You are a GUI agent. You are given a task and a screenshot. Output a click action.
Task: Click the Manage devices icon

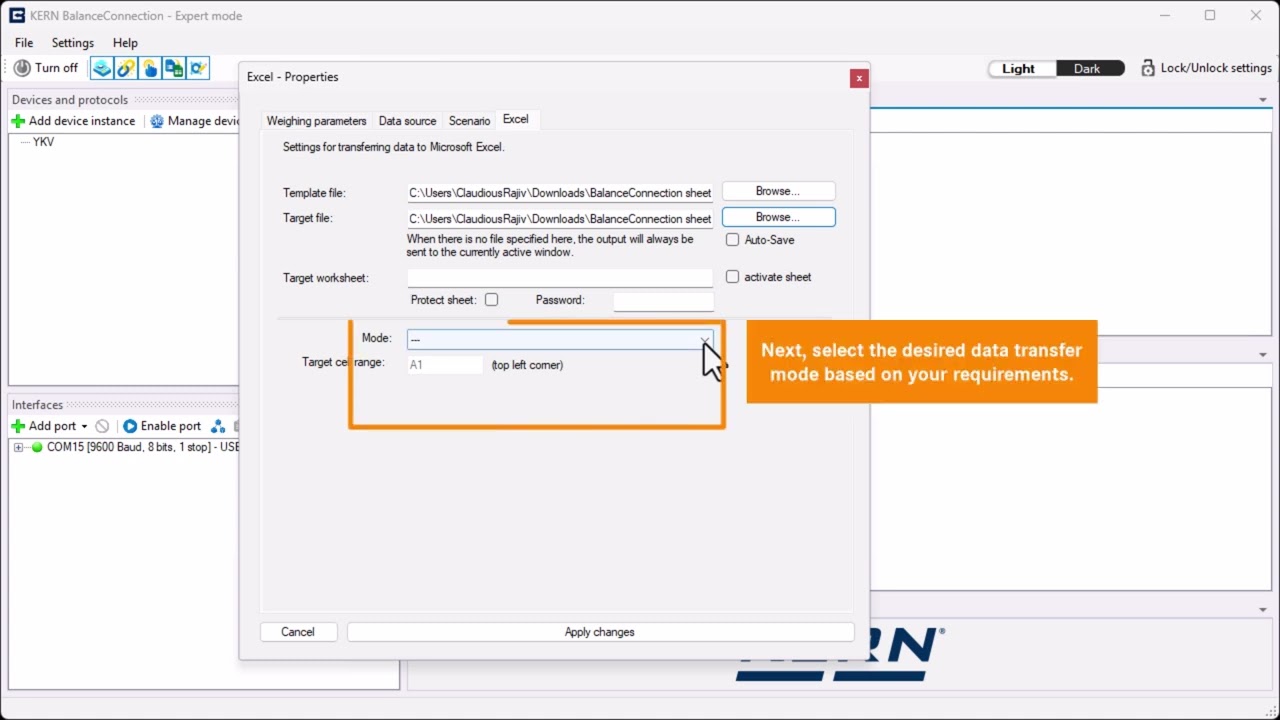pos(157,121)
